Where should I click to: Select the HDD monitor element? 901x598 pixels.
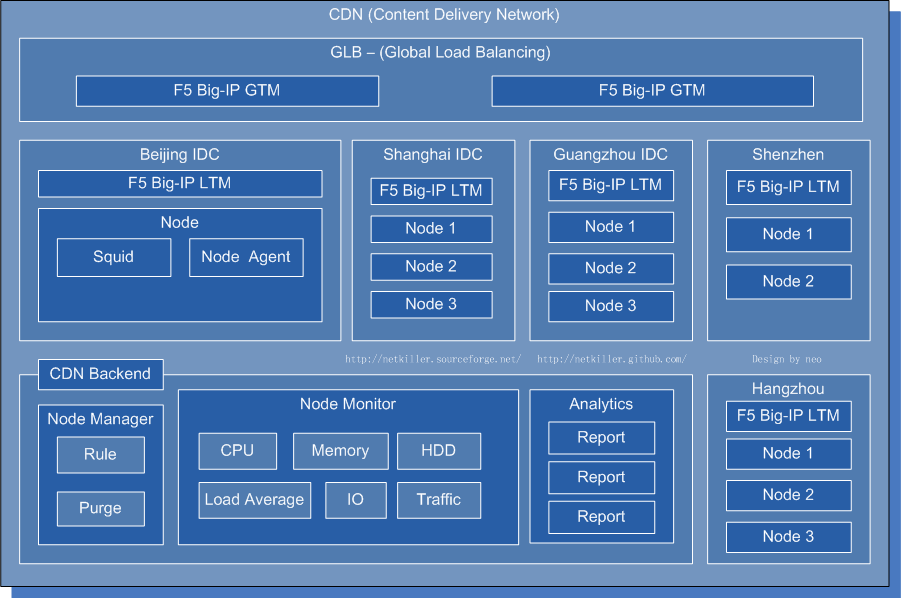[x=439, y=451]
